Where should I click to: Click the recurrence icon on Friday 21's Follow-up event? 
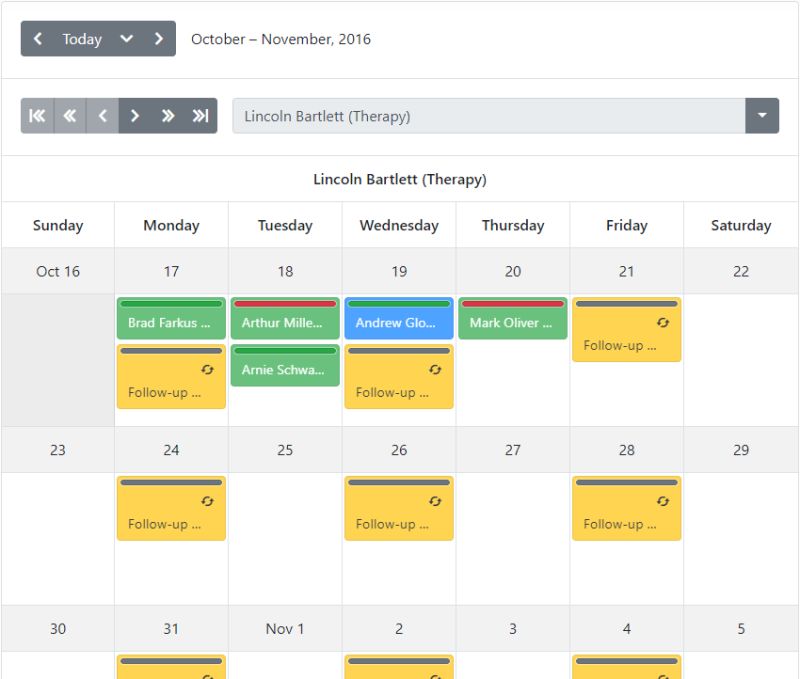tap(663, 322)
